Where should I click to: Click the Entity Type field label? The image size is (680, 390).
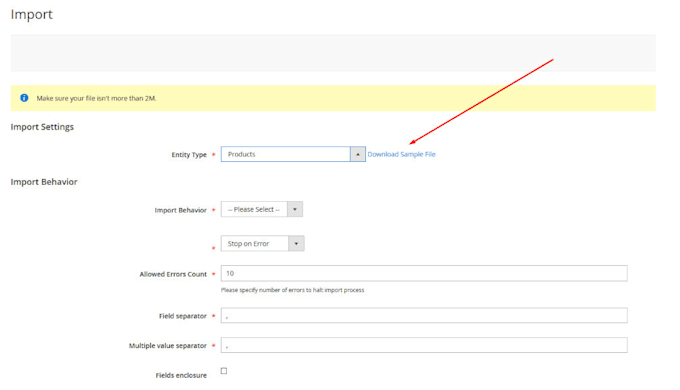(x=189, y=154)
